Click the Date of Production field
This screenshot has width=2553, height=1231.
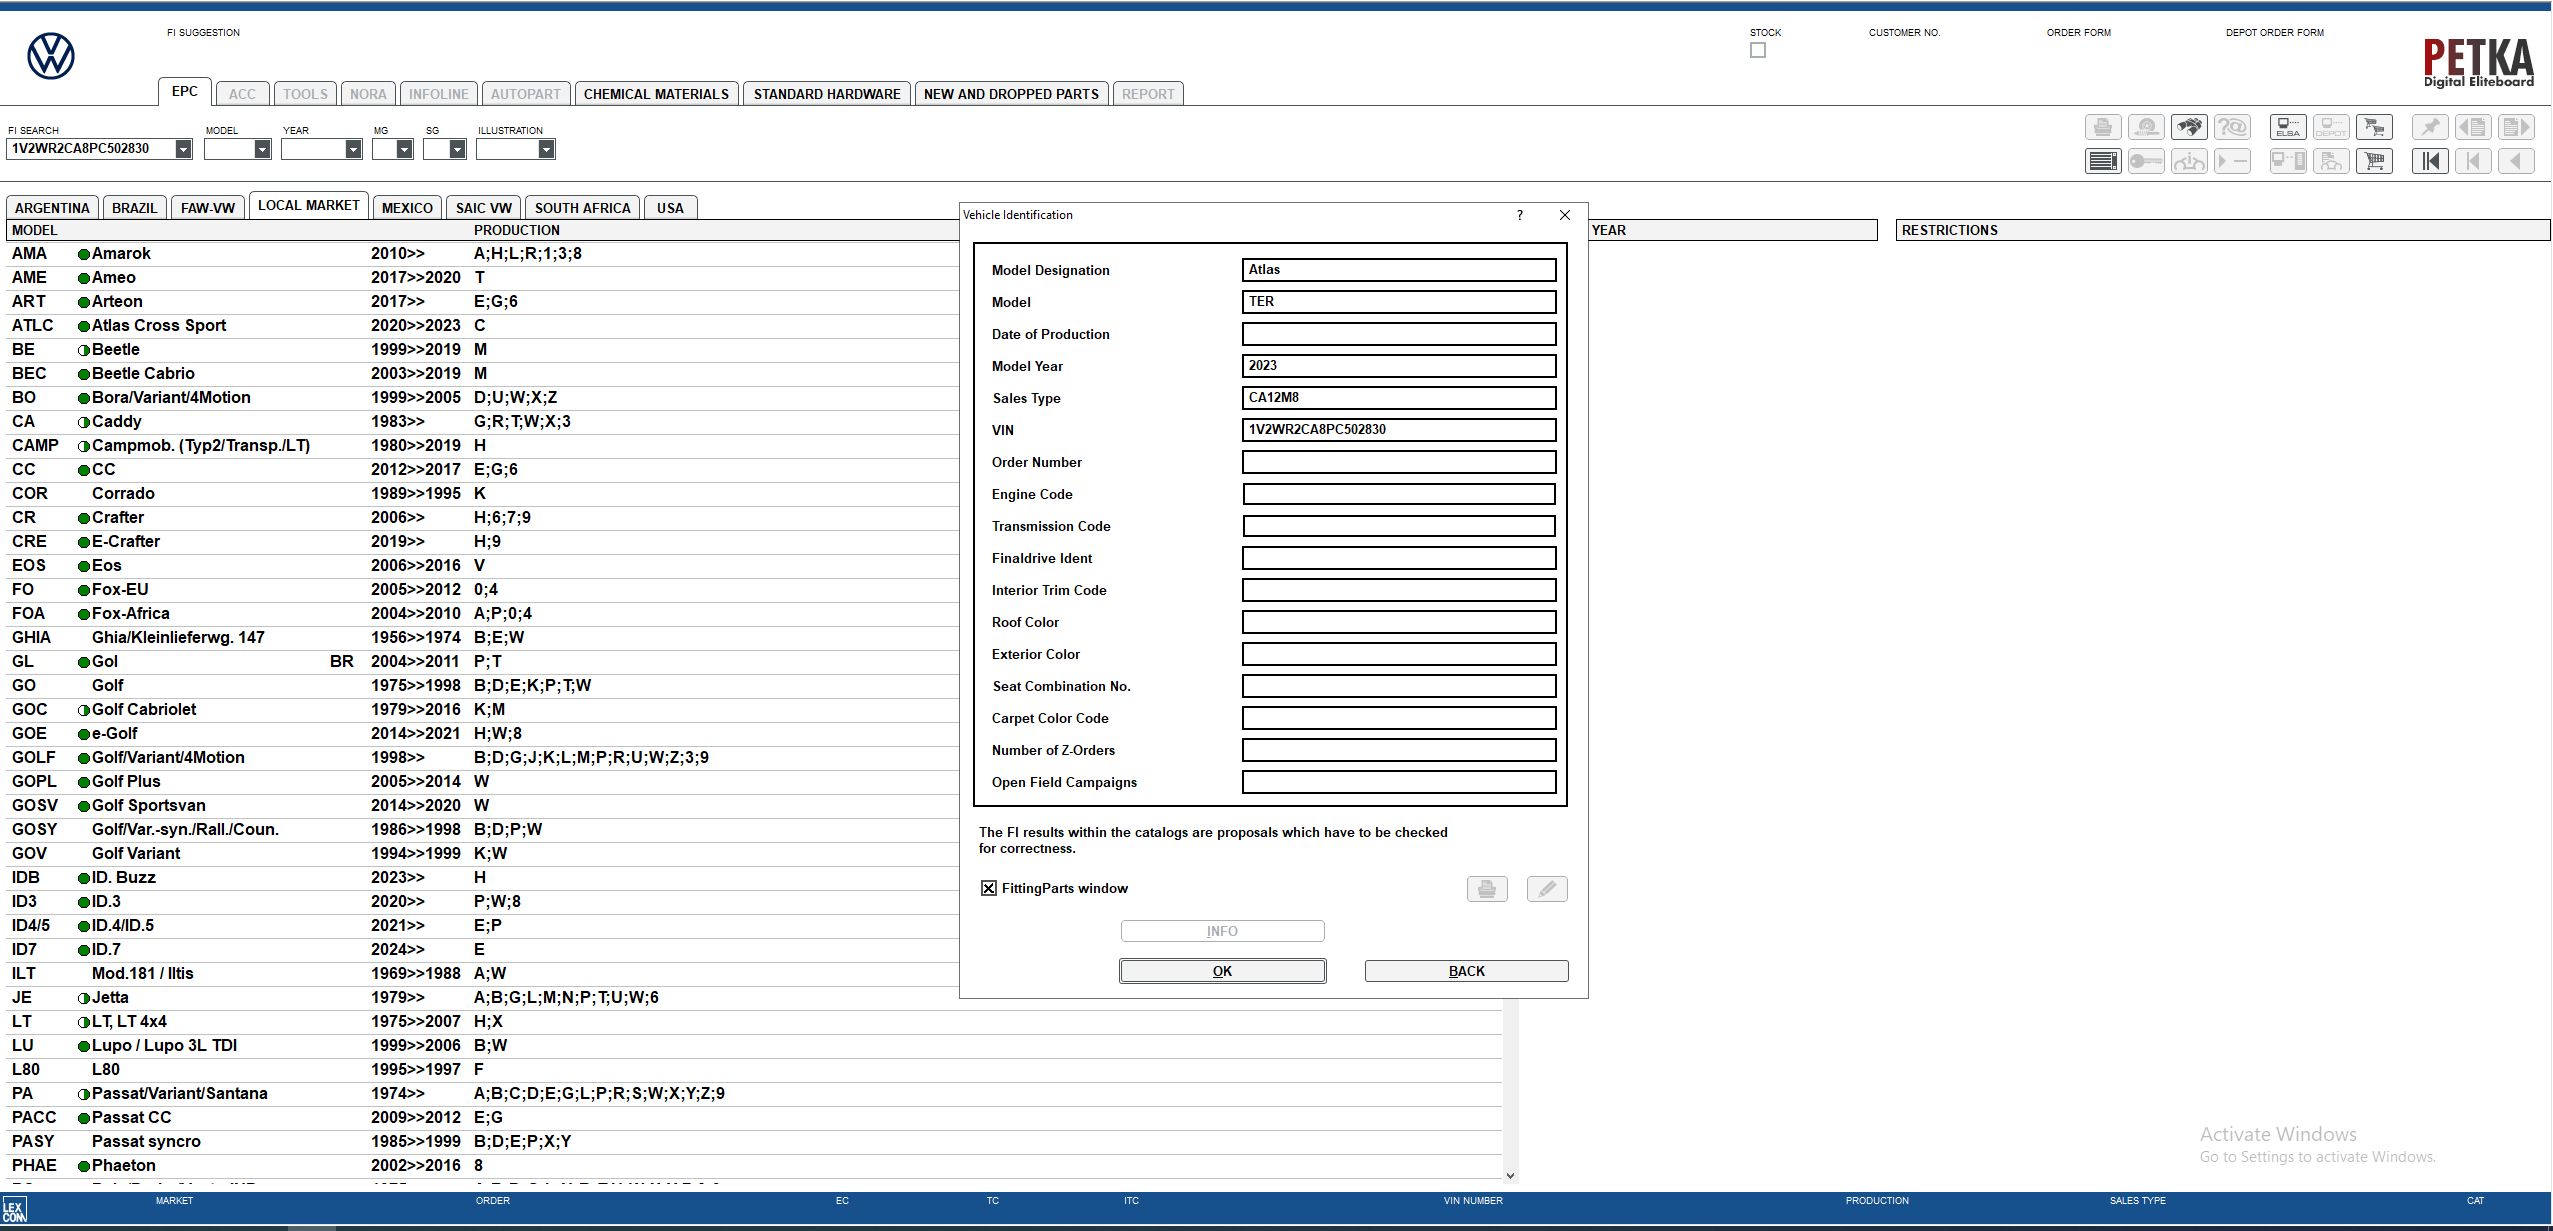[x=1399, y=334]
